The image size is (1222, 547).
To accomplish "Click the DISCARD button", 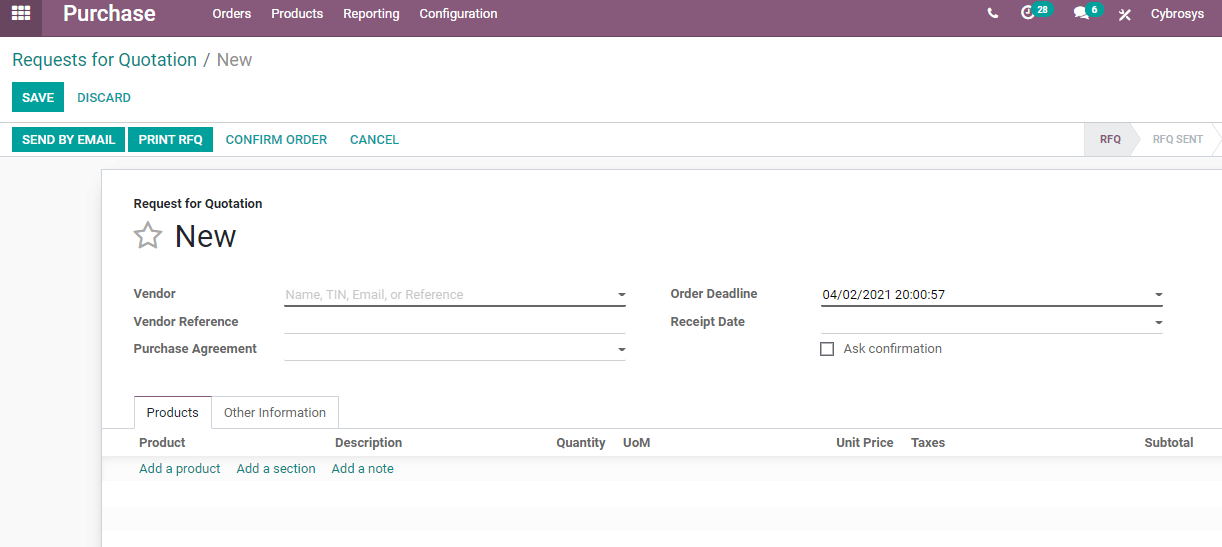I will [x=104, y=97].
